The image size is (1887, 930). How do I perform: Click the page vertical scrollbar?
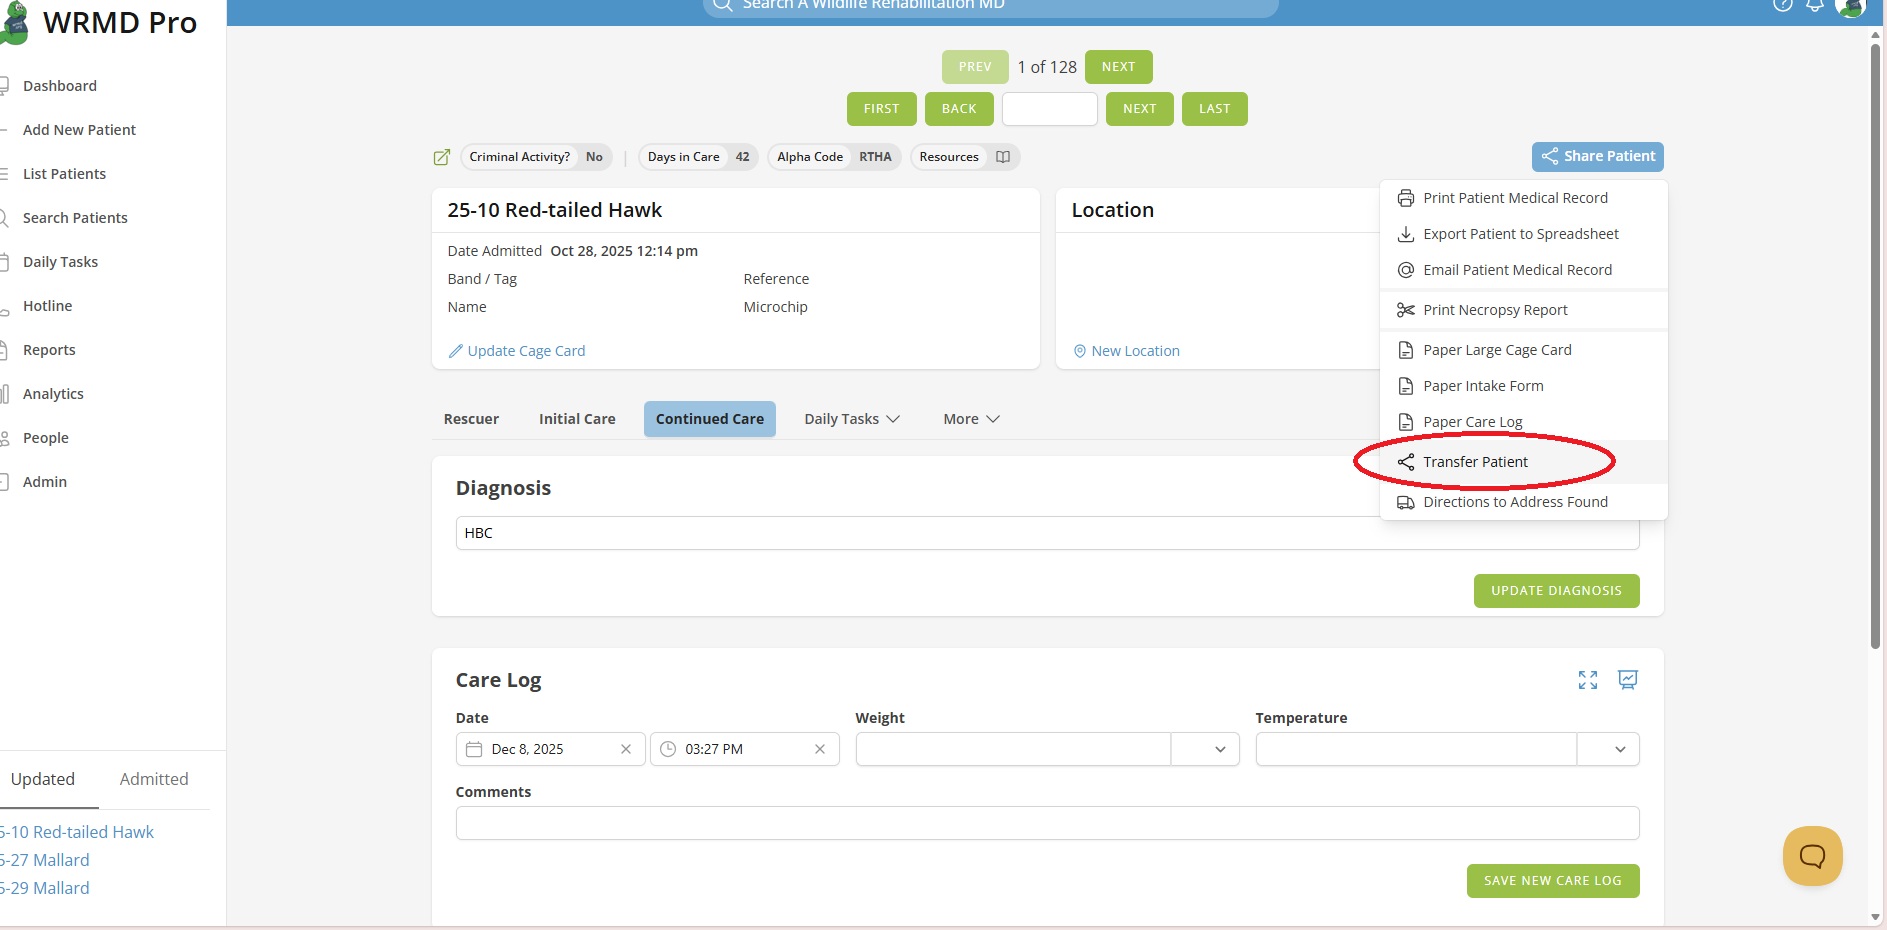(1876, 346)
